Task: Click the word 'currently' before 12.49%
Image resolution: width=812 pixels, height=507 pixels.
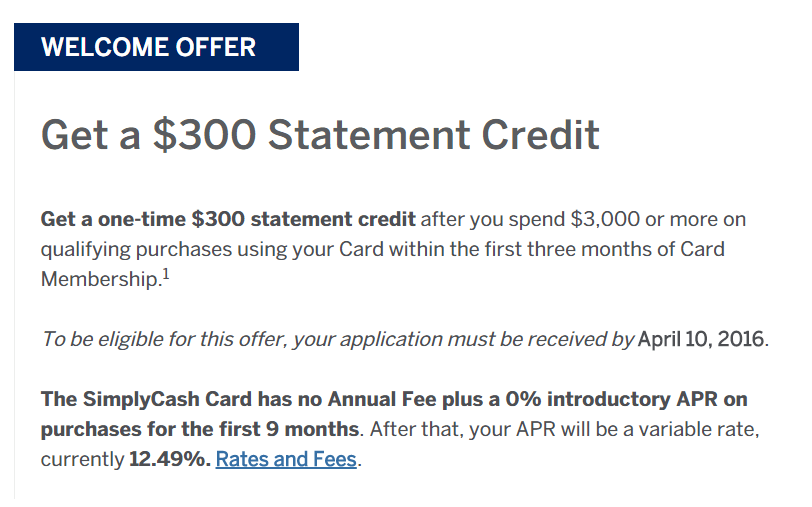Action: (x=82, y=460)
